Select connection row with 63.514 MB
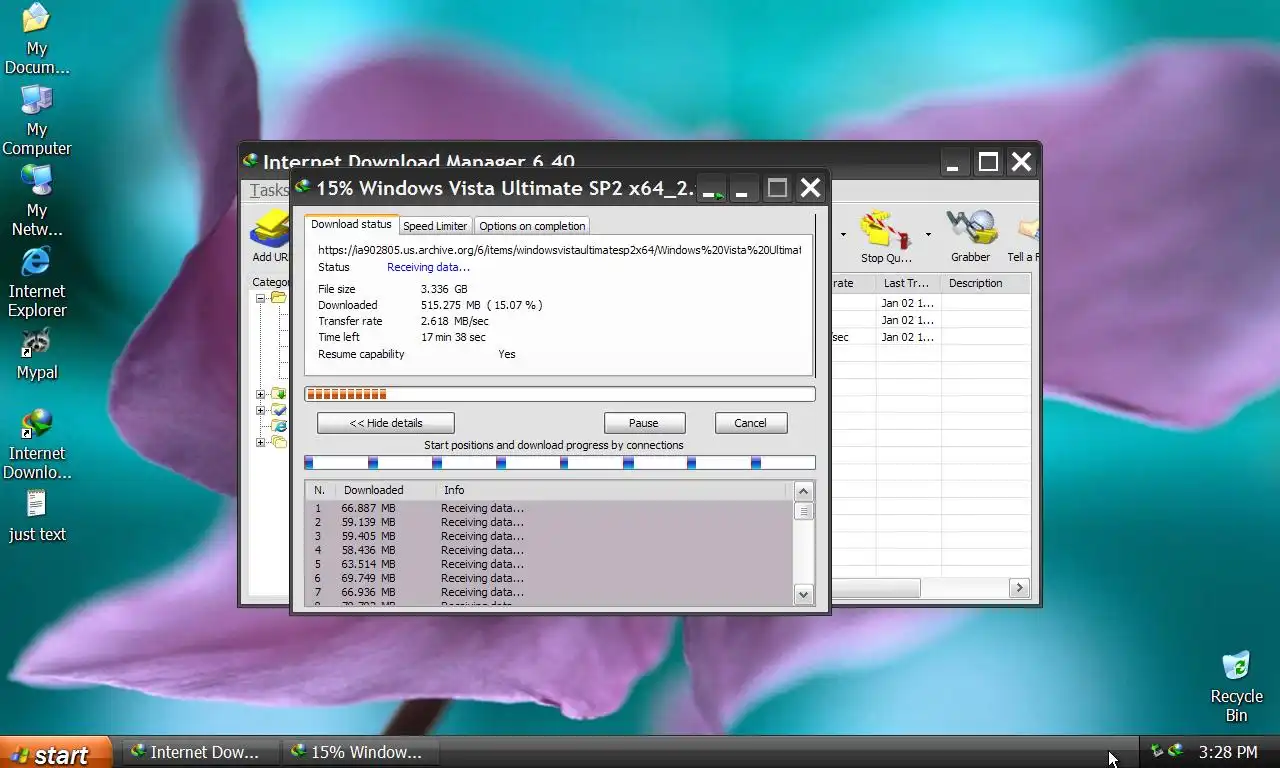Screen dimensions: 1280x768 [548, 564]
